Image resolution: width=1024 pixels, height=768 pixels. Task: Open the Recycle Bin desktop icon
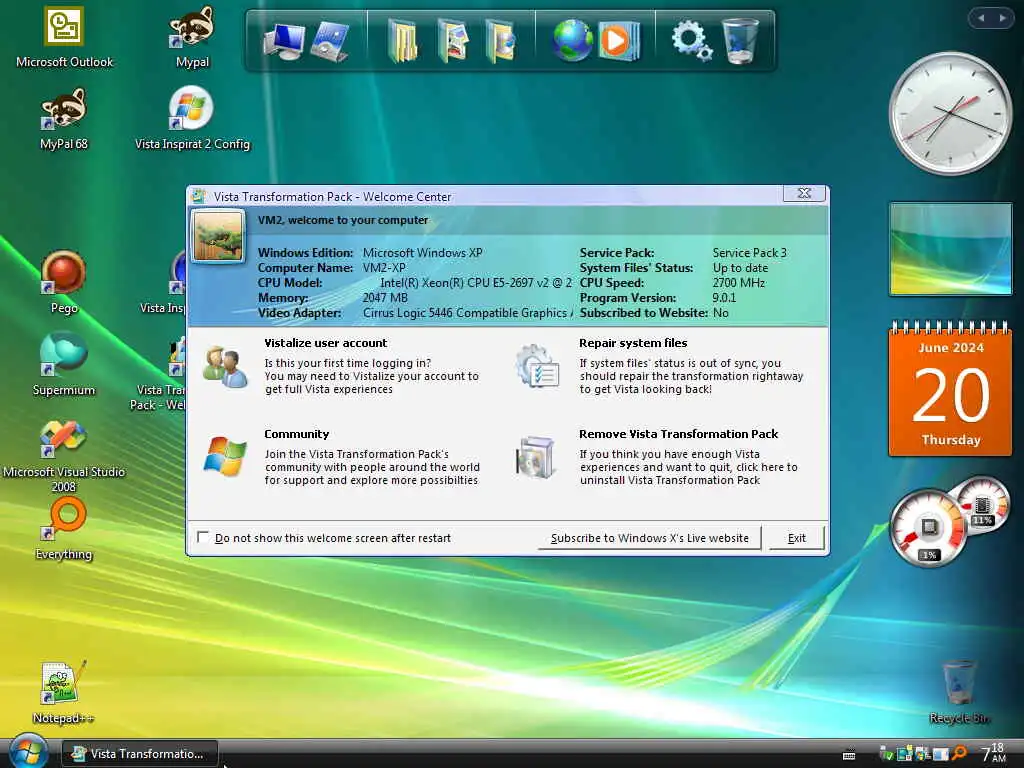pos(959,693)
